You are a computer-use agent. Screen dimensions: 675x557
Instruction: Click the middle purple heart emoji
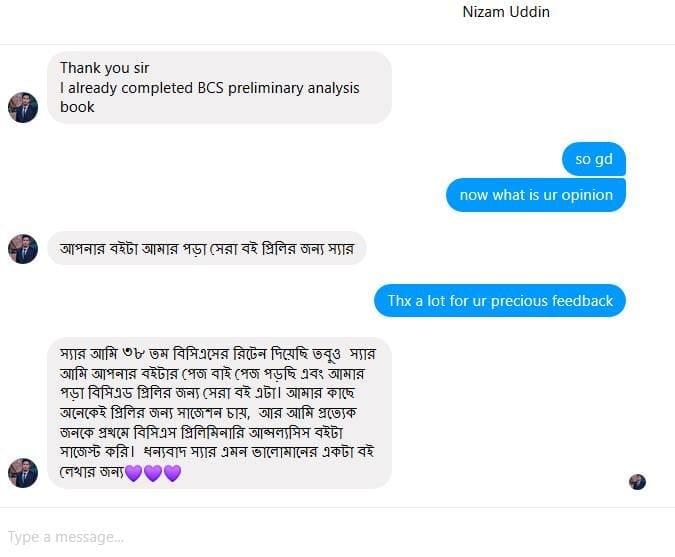coord(153,473)
